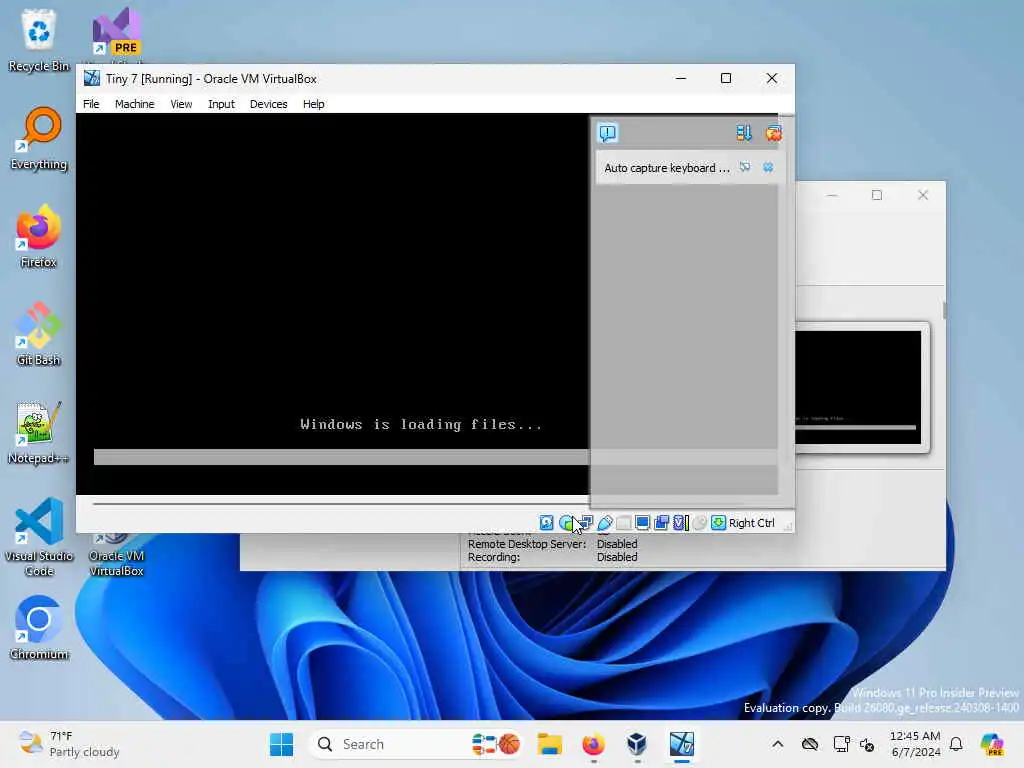Screen dimensions: 1024x768
Task: Minimize the Tiny 7 VirtualBox window
Action: click(680, 78)
